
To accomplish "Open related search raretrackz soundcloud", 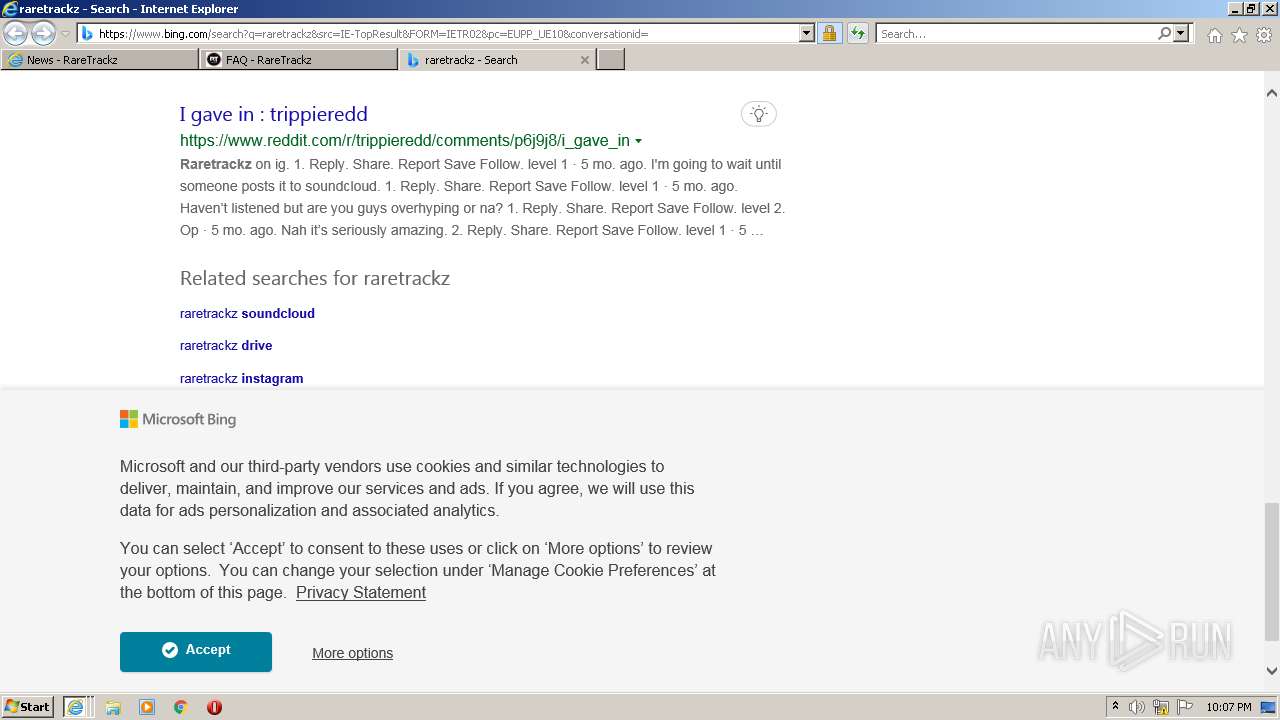I will 247,313.
